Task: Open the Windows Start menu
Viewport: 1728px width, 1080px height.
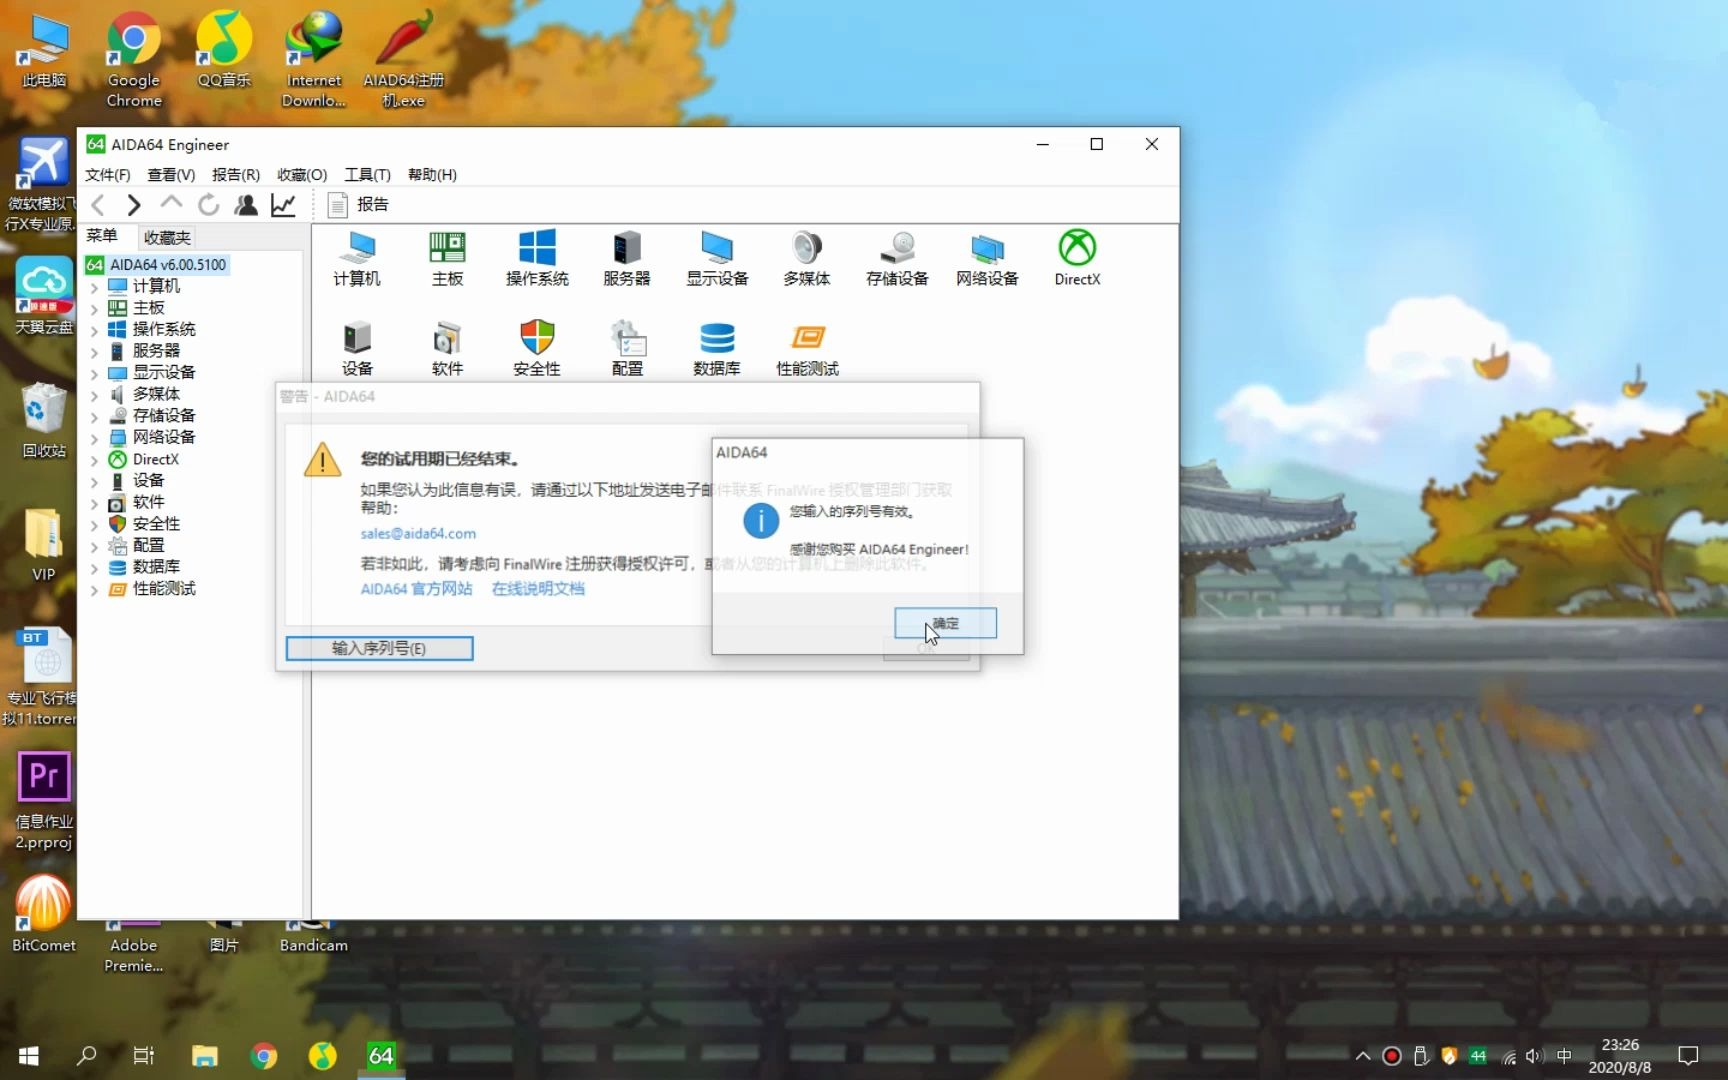Action: coord(28,1056)
